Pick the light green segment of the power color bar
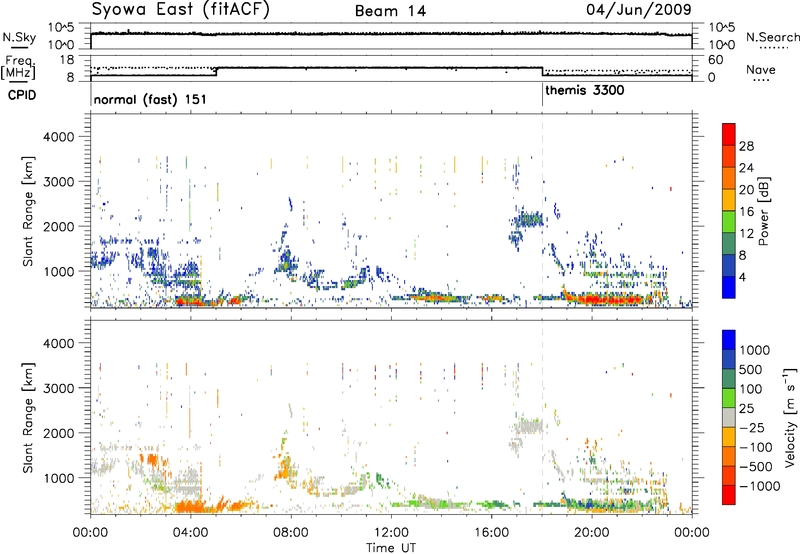 tap(729, 222)
